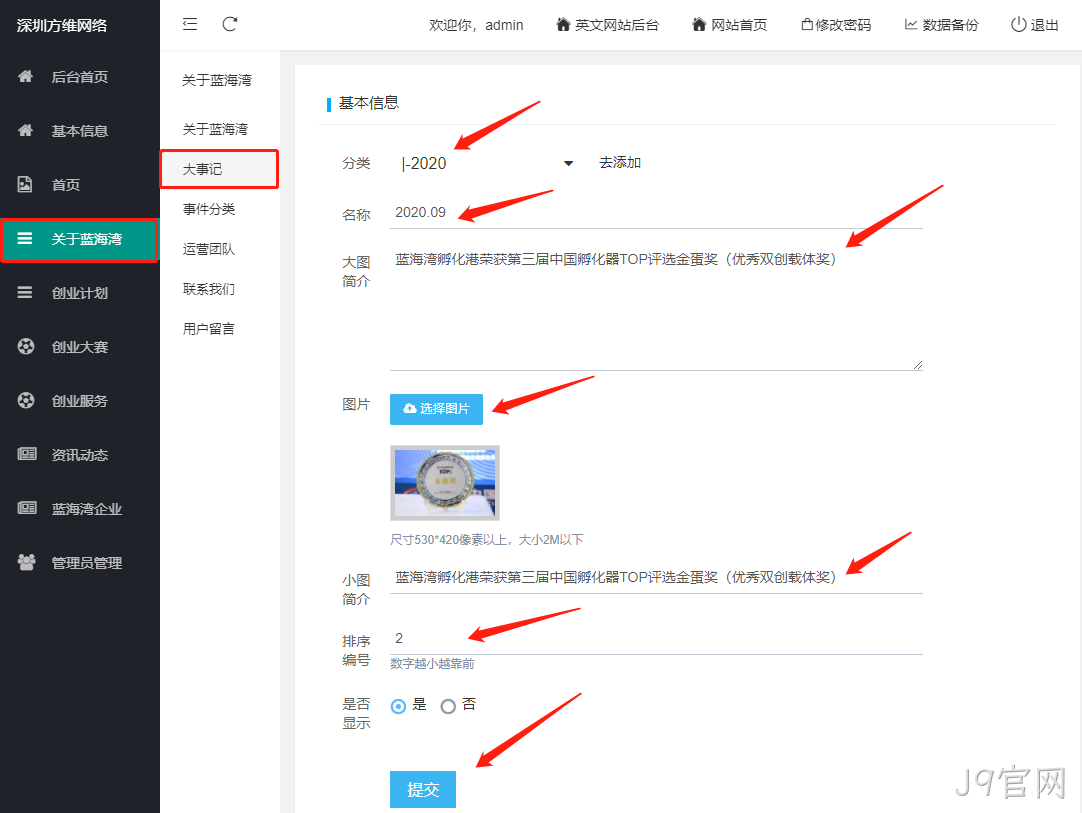Open 创业计划 in left sidebar
This screenshot has height=813, width=1082.
pyautogui.click(x=79, y=293)
